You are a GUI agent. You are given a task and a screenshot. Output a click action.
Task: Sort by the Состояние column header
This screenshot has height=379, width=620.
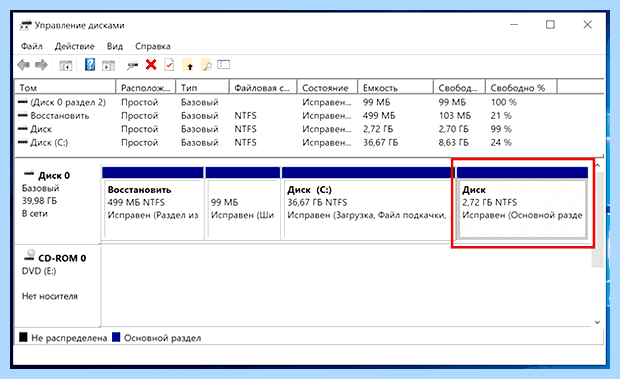(327, 87)
